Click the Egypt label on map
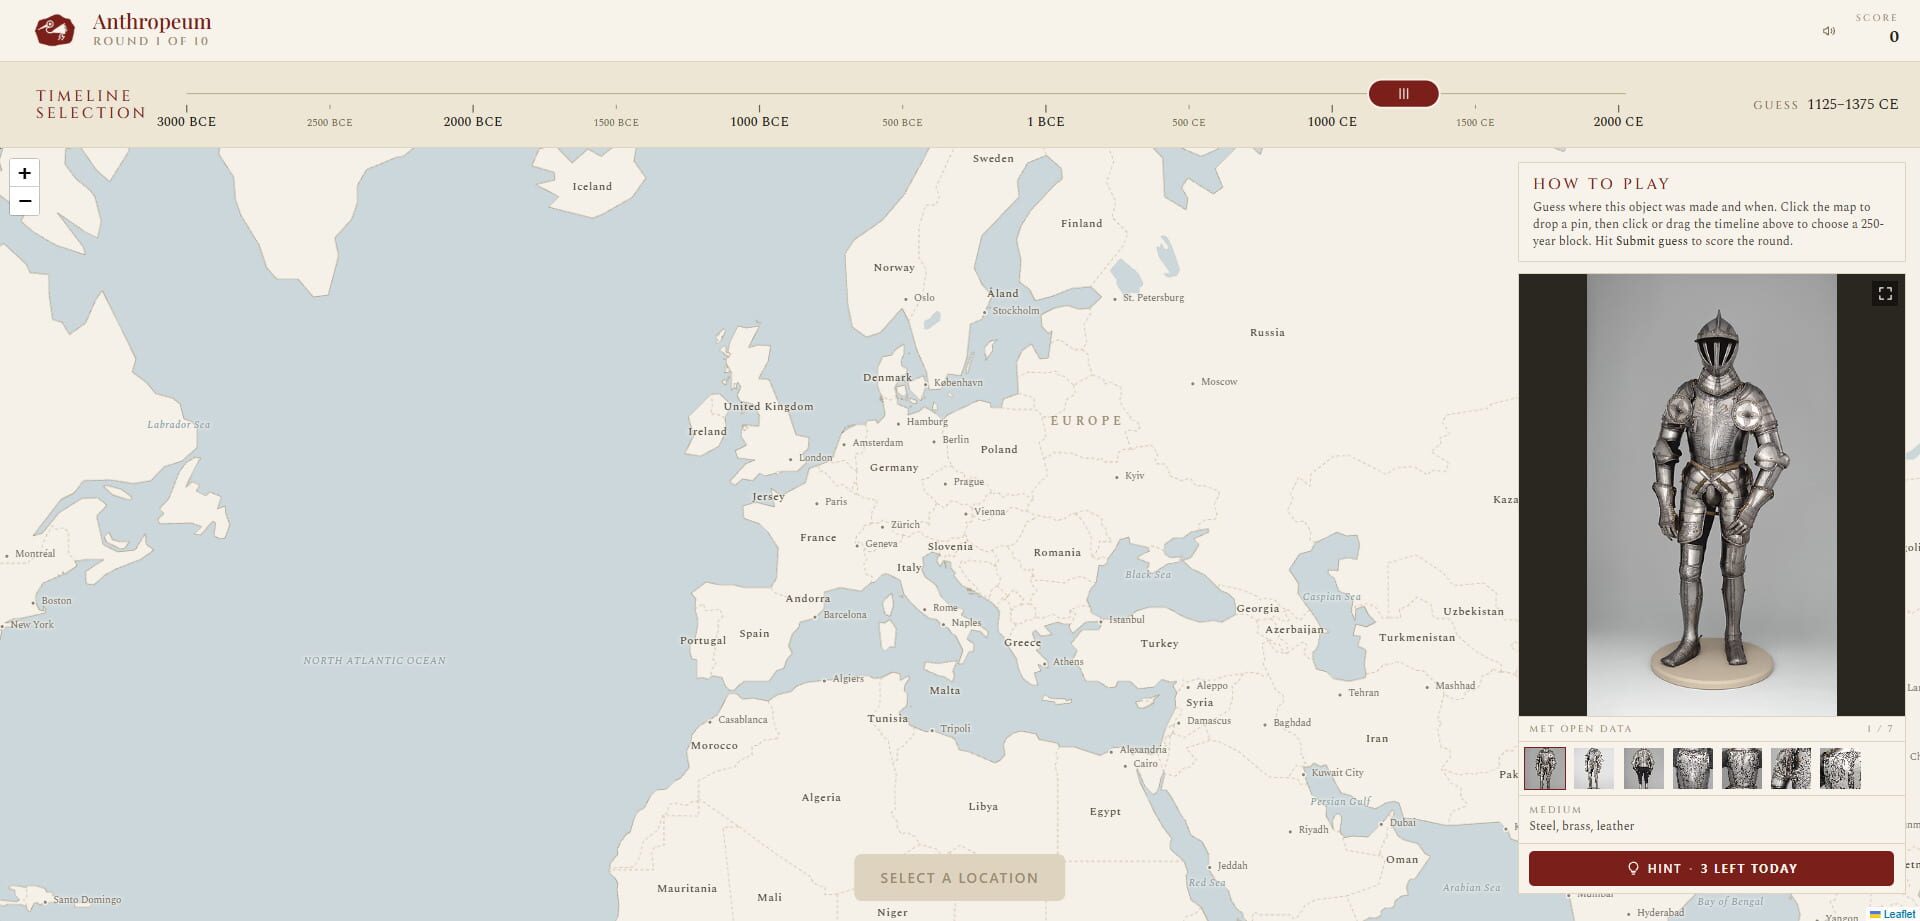The height and width of the screenshot is (921, 1920). [1105, 811]
